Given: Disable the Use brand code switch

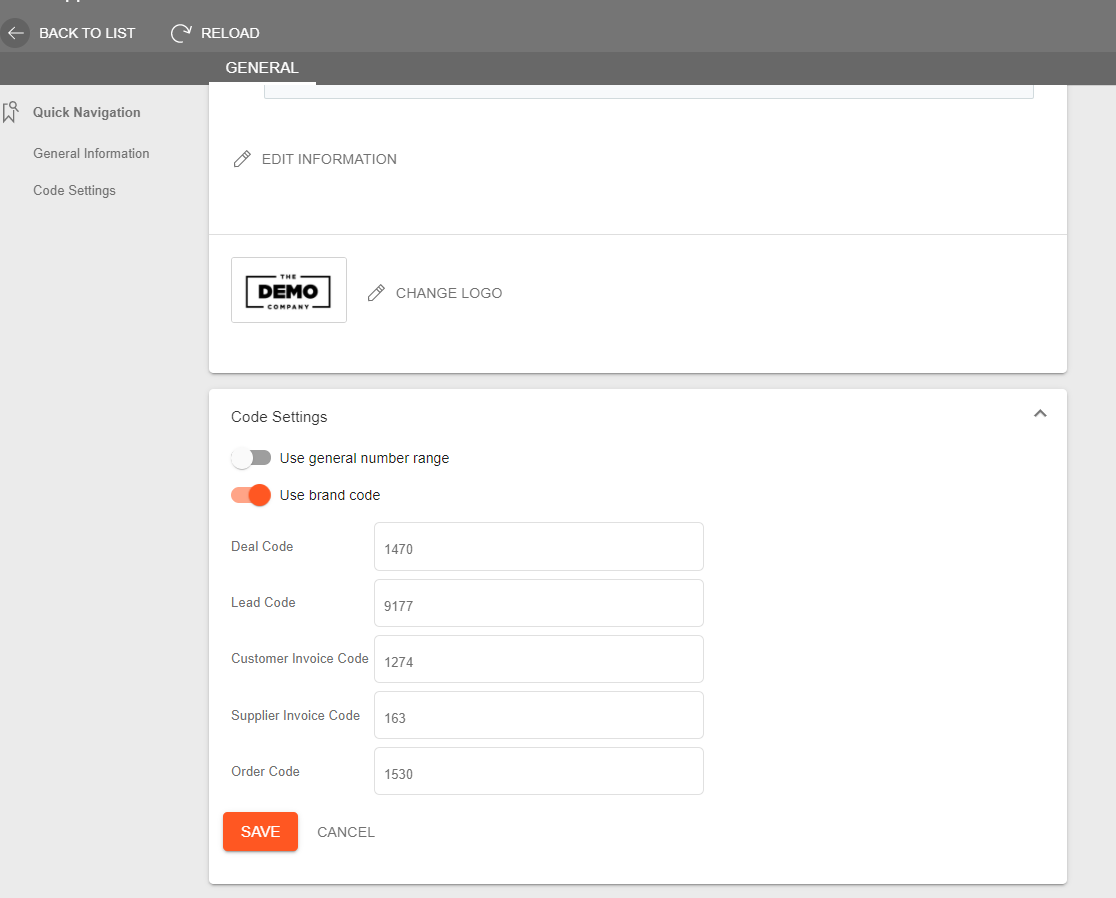Looking at the screenshot, I should [251, 495].
